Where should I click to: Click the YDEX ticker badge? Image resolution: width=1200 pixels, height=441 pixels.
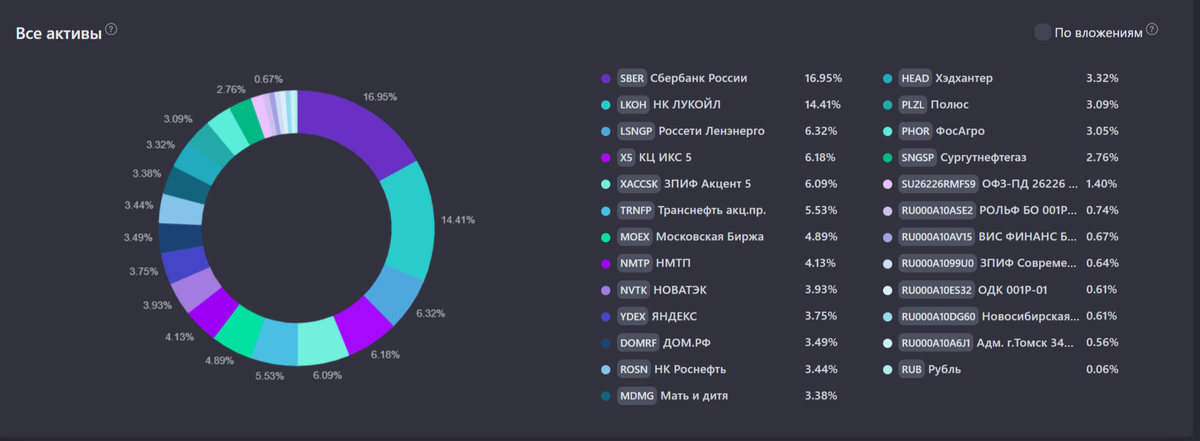point(633,316)
